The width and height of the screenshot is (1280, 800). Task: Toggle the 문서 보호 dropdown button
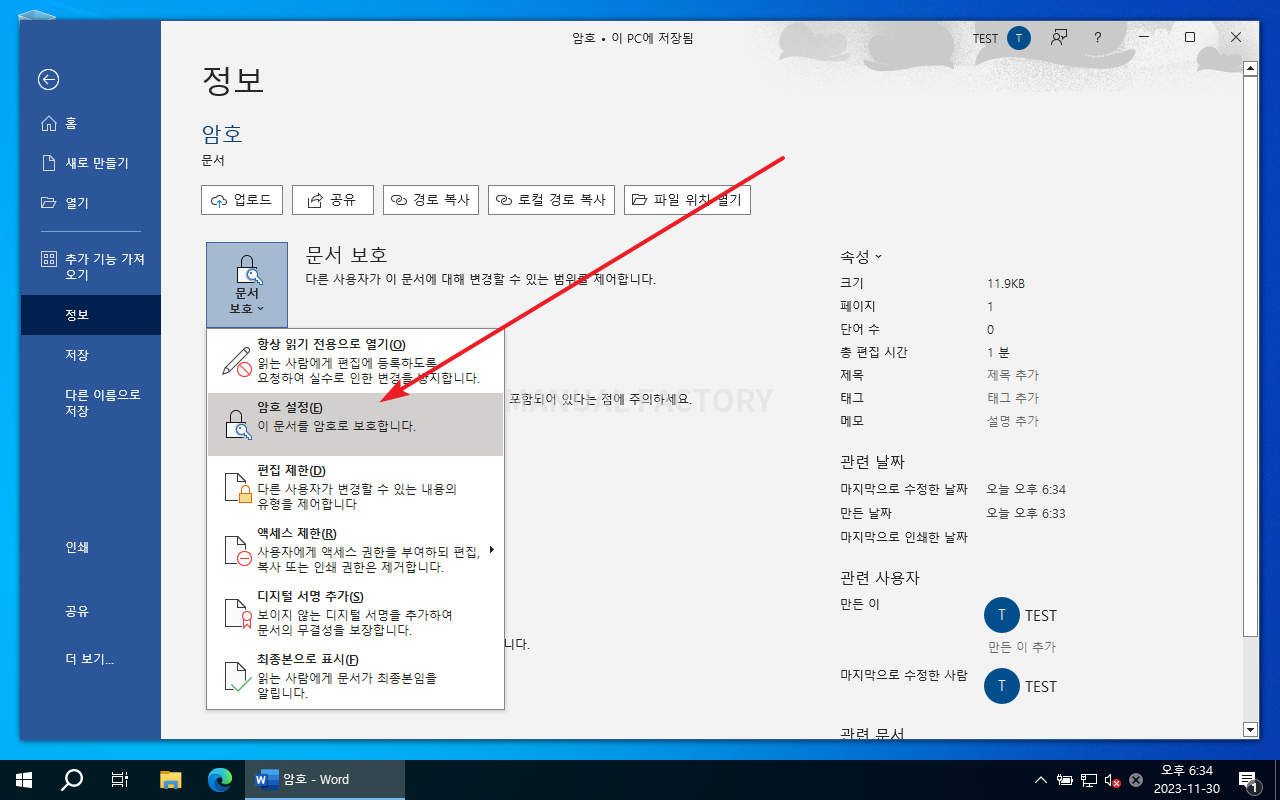(247, 285)
